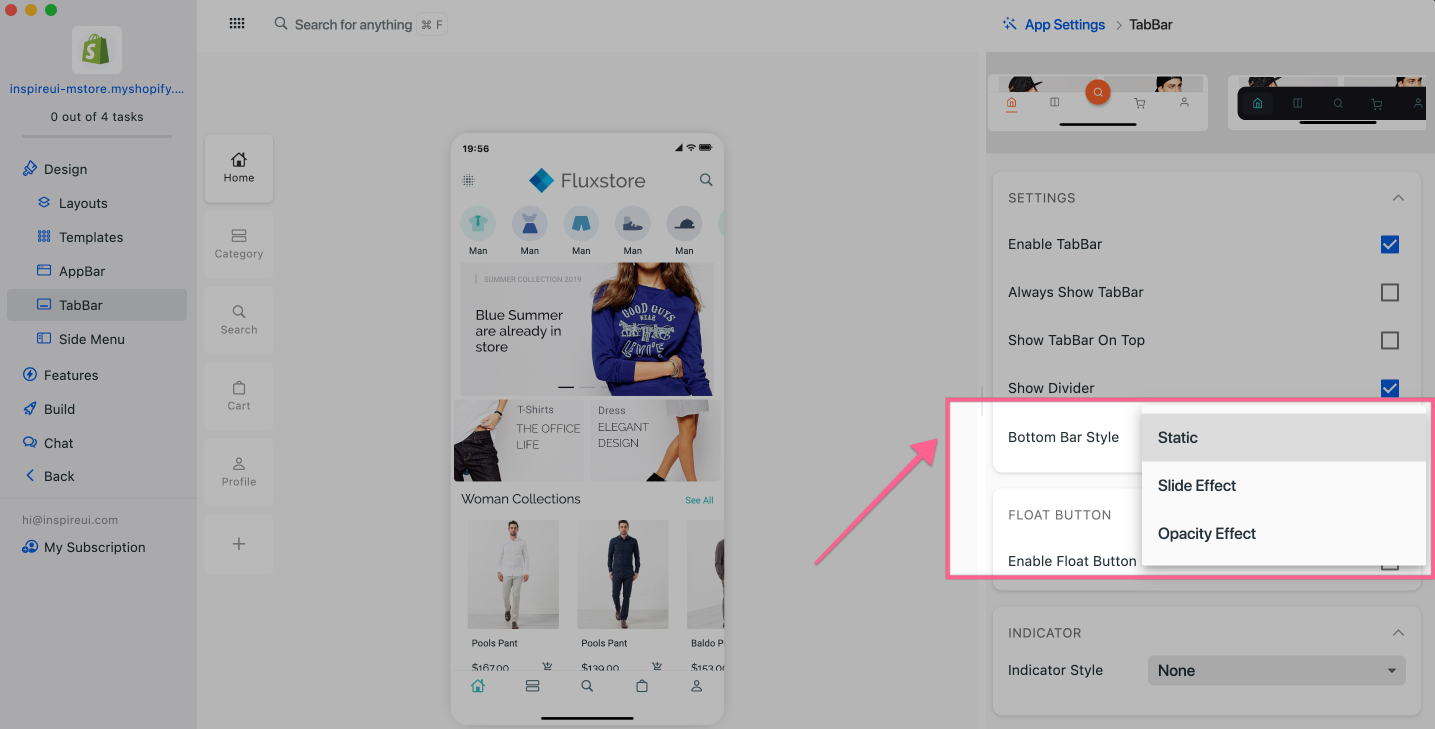Uncheck the Enable TabBar checkbox

coord(1389,244)
